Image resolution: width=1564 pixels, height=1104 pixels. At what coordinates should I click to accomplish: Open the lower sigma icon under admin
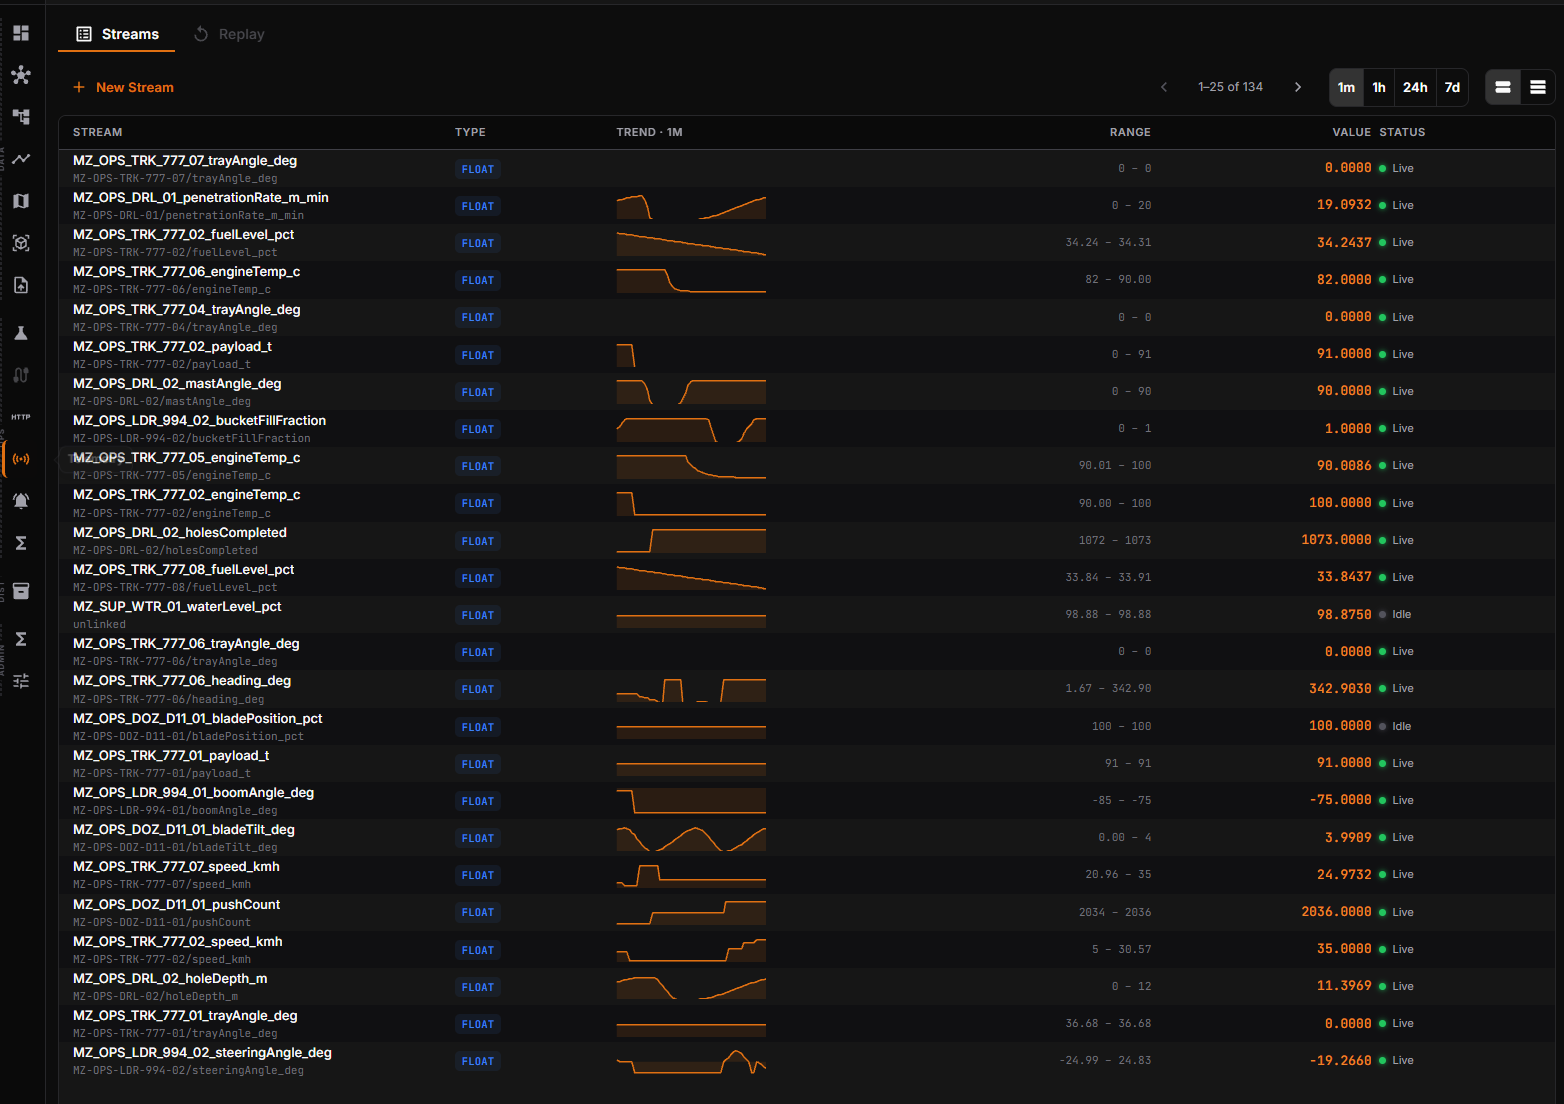21,639
